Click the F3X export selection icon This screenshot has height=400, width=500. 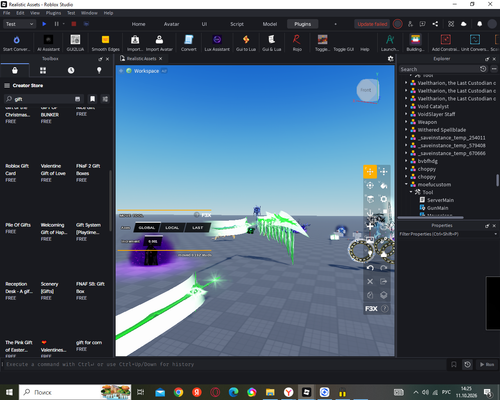pyautogui.click(x=384, y=282)
